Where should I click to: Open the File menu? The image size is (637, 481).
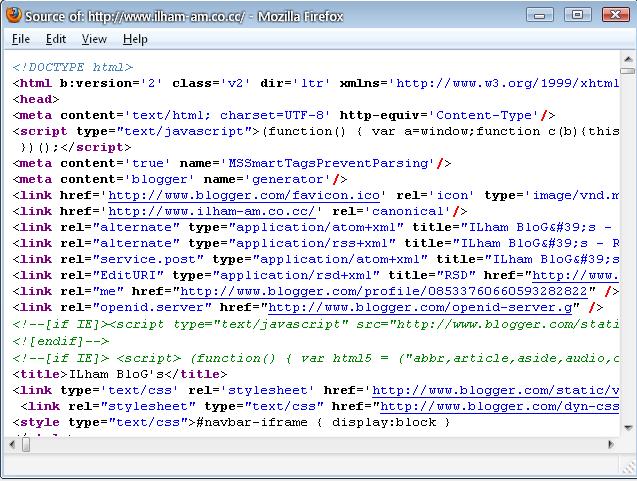[21, 39]
